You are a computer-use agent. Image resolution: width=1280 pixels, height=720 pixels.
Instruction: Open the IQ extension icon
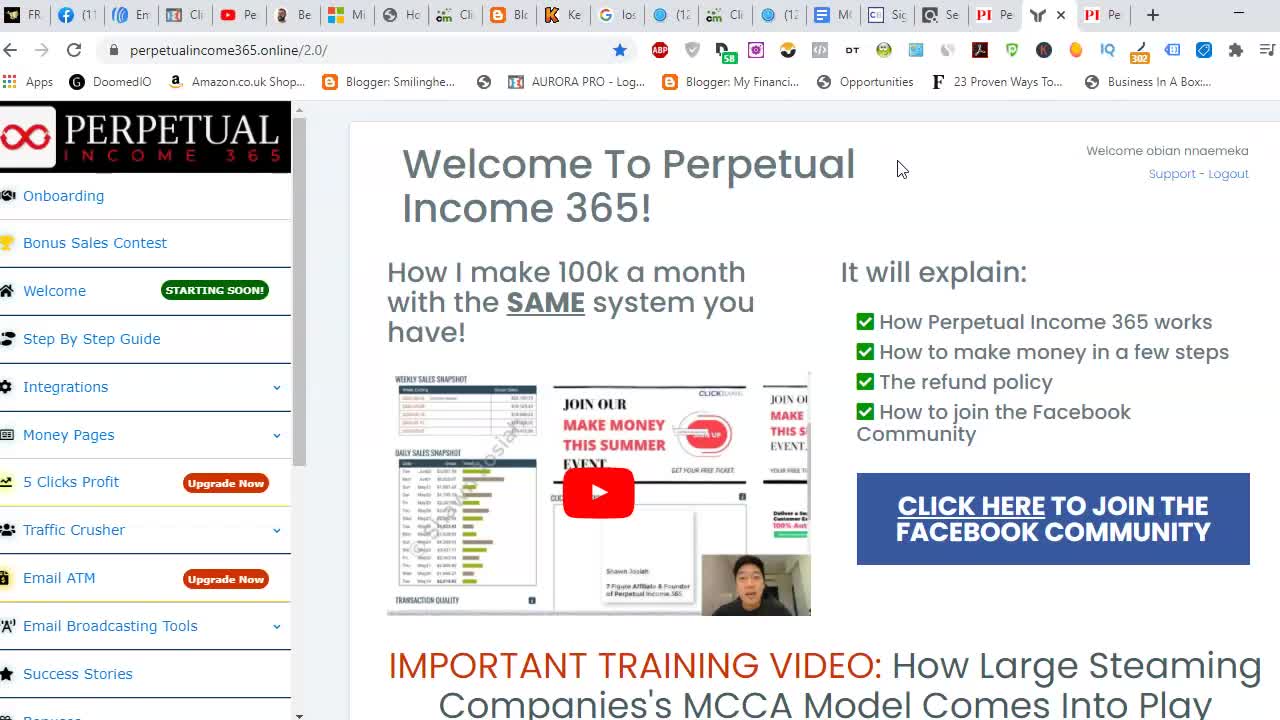tap(1107, 50)
